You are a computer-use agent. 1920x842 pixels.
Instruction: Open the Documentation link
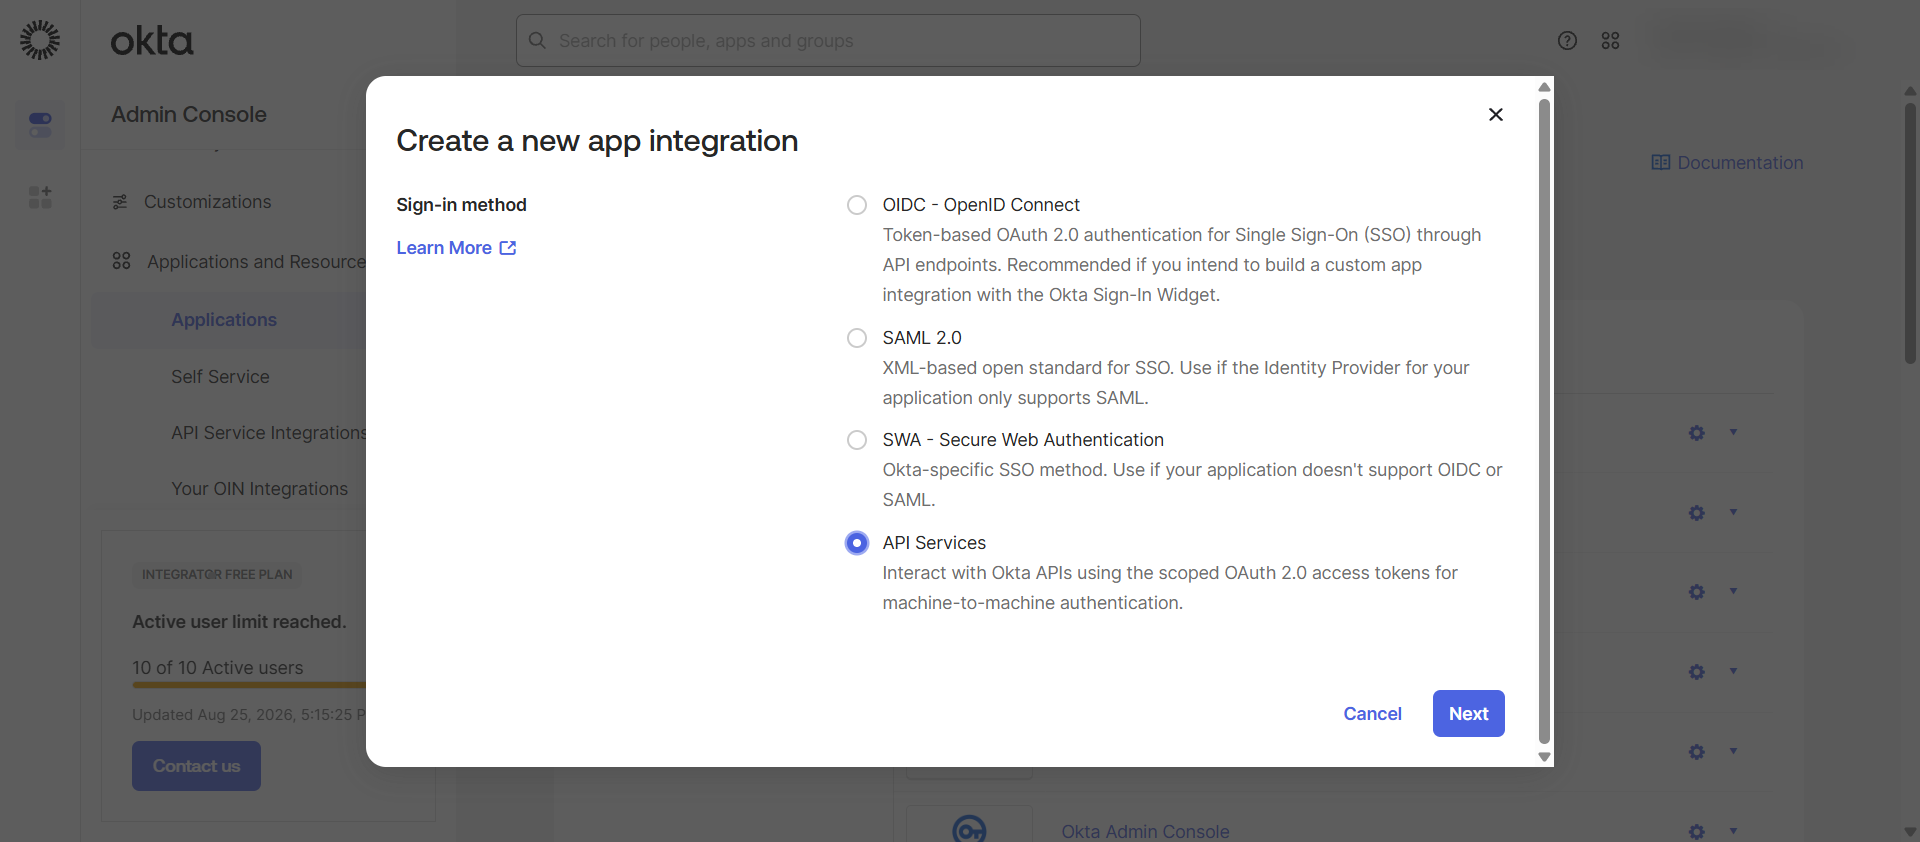1740,163
